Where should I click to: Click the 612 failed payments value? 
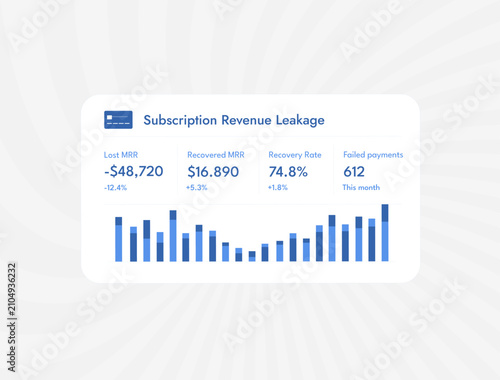tap(354, 172)
